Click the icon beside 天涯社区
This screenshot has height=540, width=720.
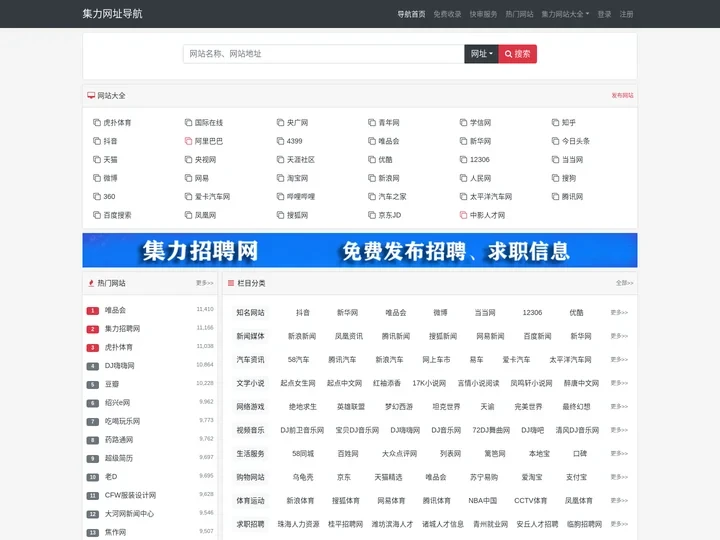[x=280, y=159]
